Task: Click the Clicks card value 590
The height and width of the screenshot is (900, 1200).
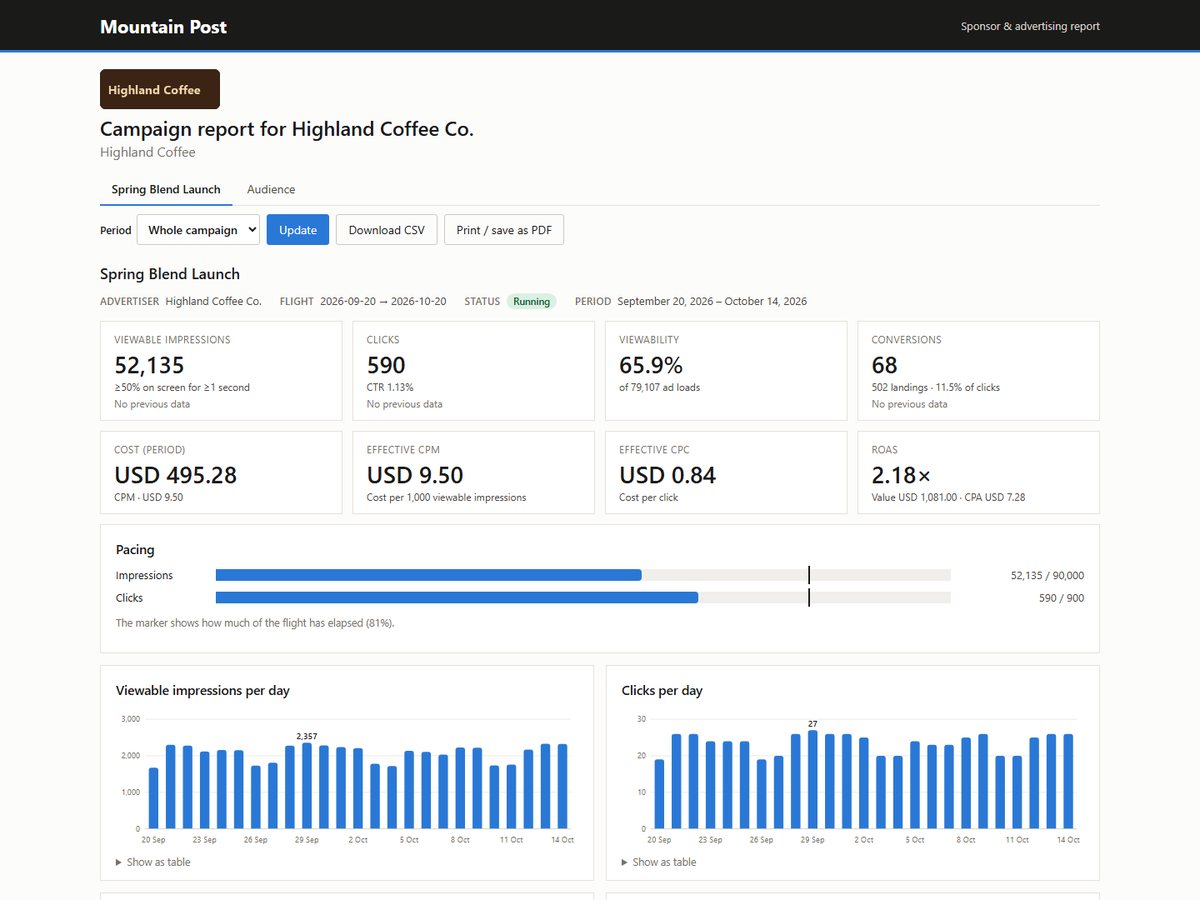Action: [x=386, y=365]
